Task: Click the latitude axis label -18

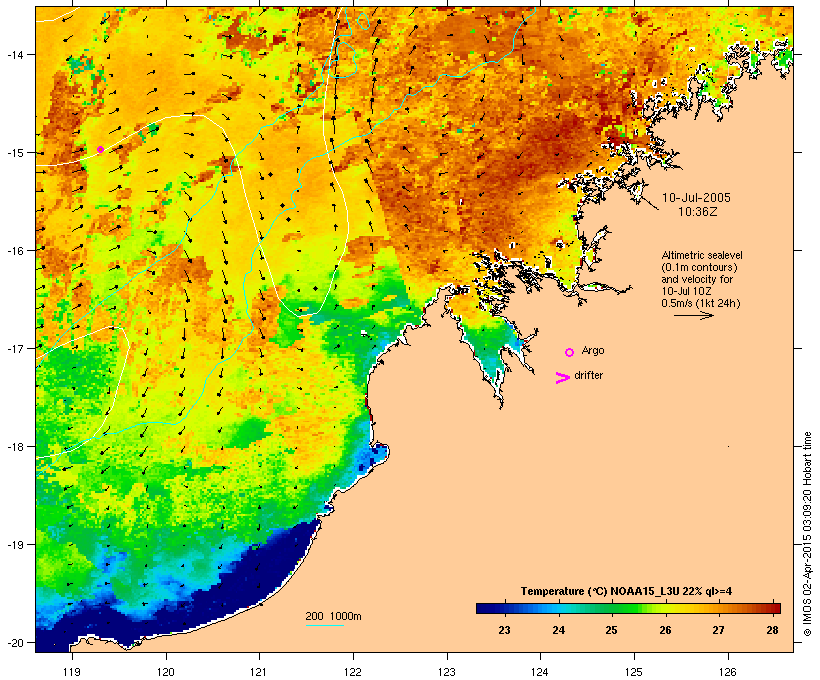Action: (14, 447)
